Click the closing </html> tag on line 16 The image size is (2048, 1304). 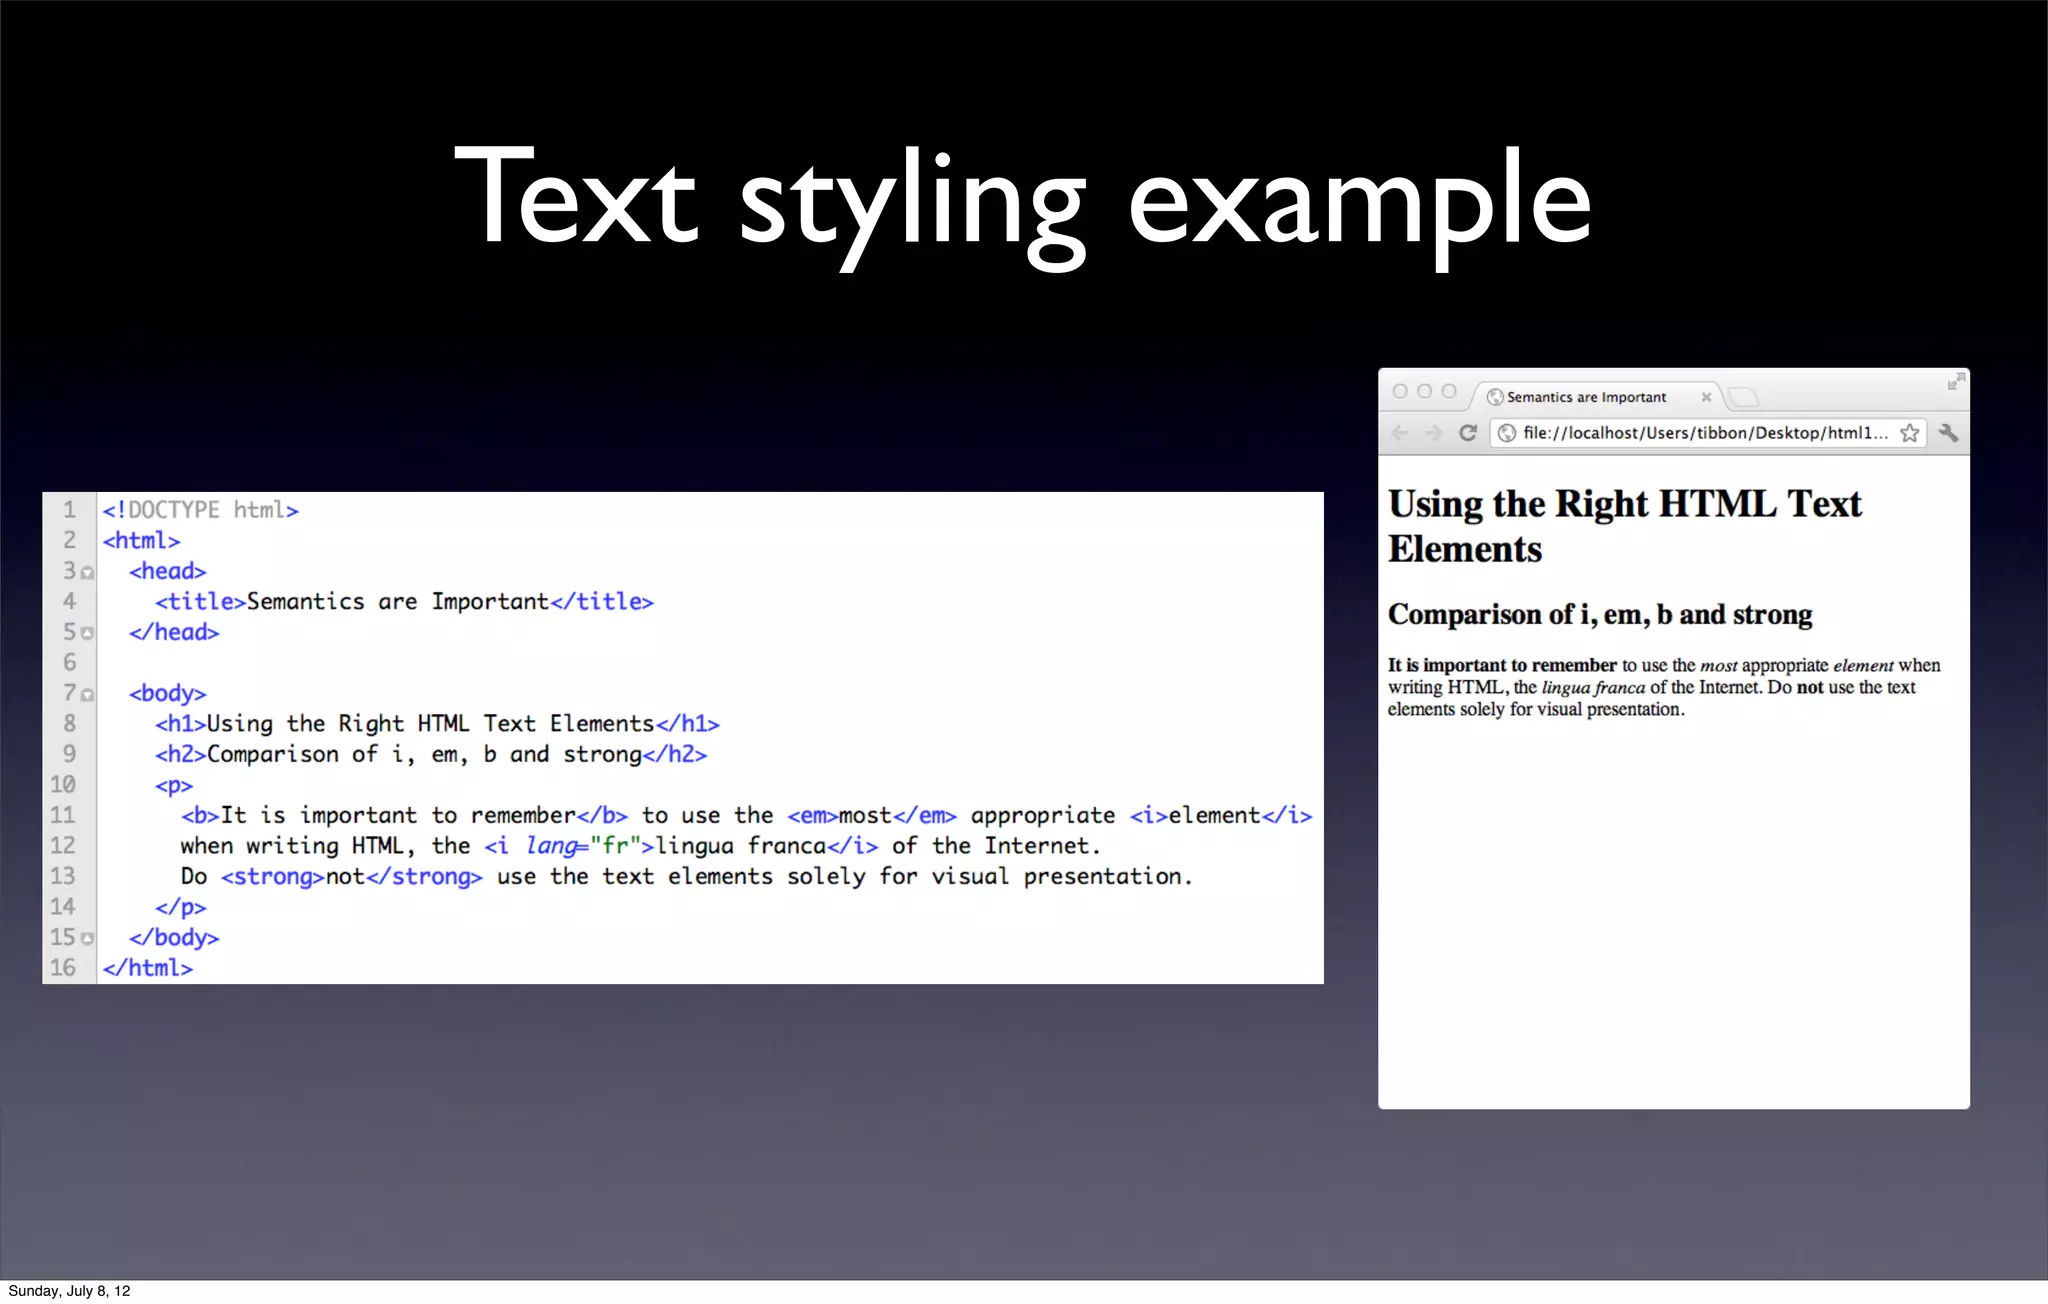147,968
